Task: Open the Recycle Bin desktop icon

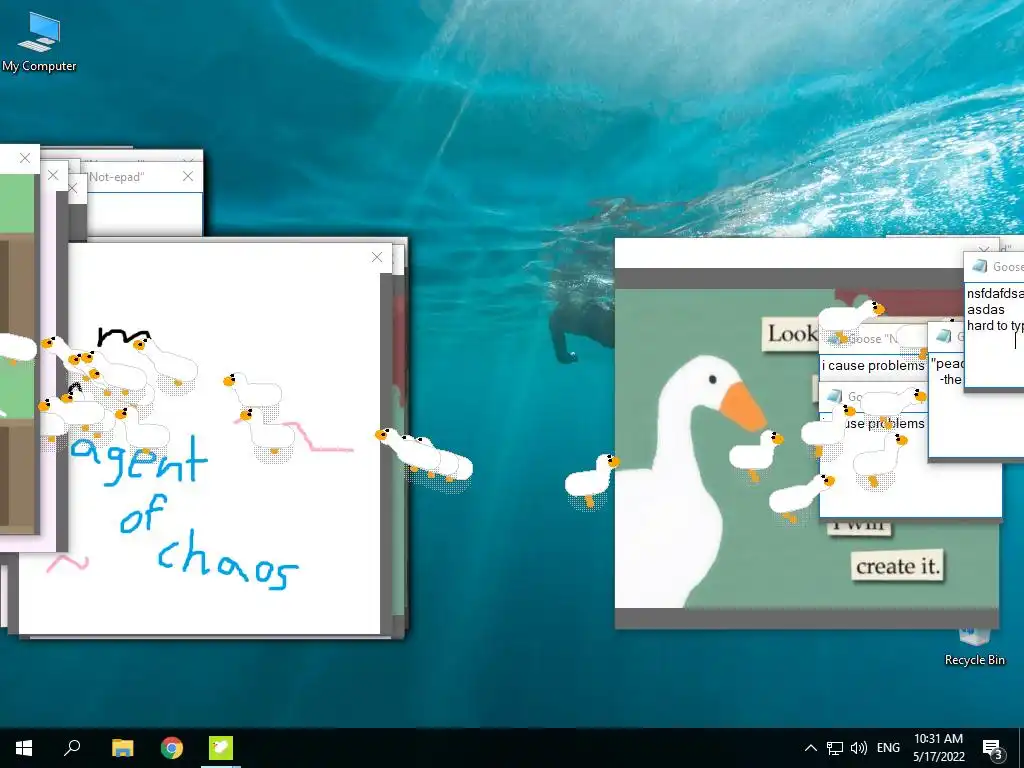Action: (974, 647)
